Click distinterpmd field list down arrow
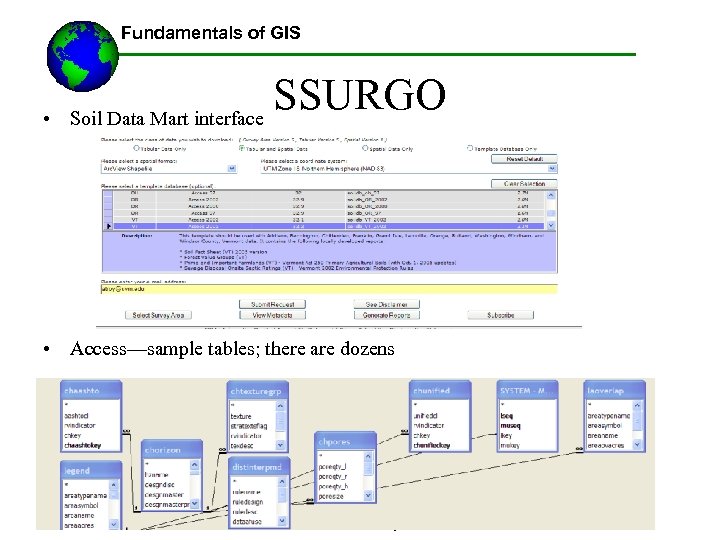This screenshot has width=720, height=540. point(282,521)
